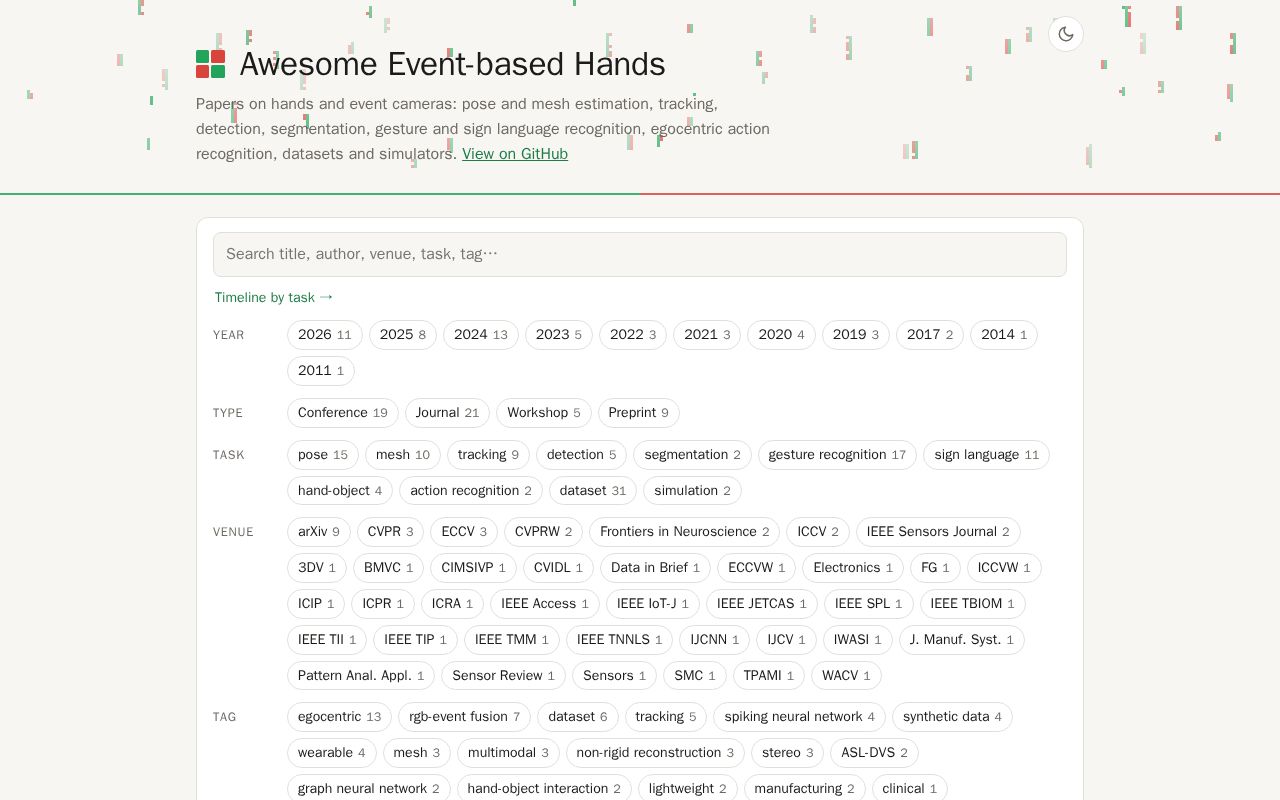The height and width of the screenshot is (800, 1280).
Task: Select the Journal type filter
Action: click(447, 413)
